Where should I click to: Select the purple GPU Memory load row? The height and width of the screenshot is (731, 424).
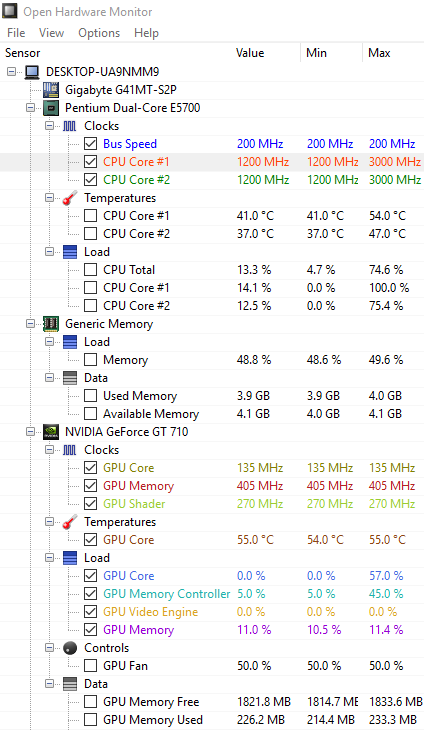pyautogui.click(x=212, y=629)
